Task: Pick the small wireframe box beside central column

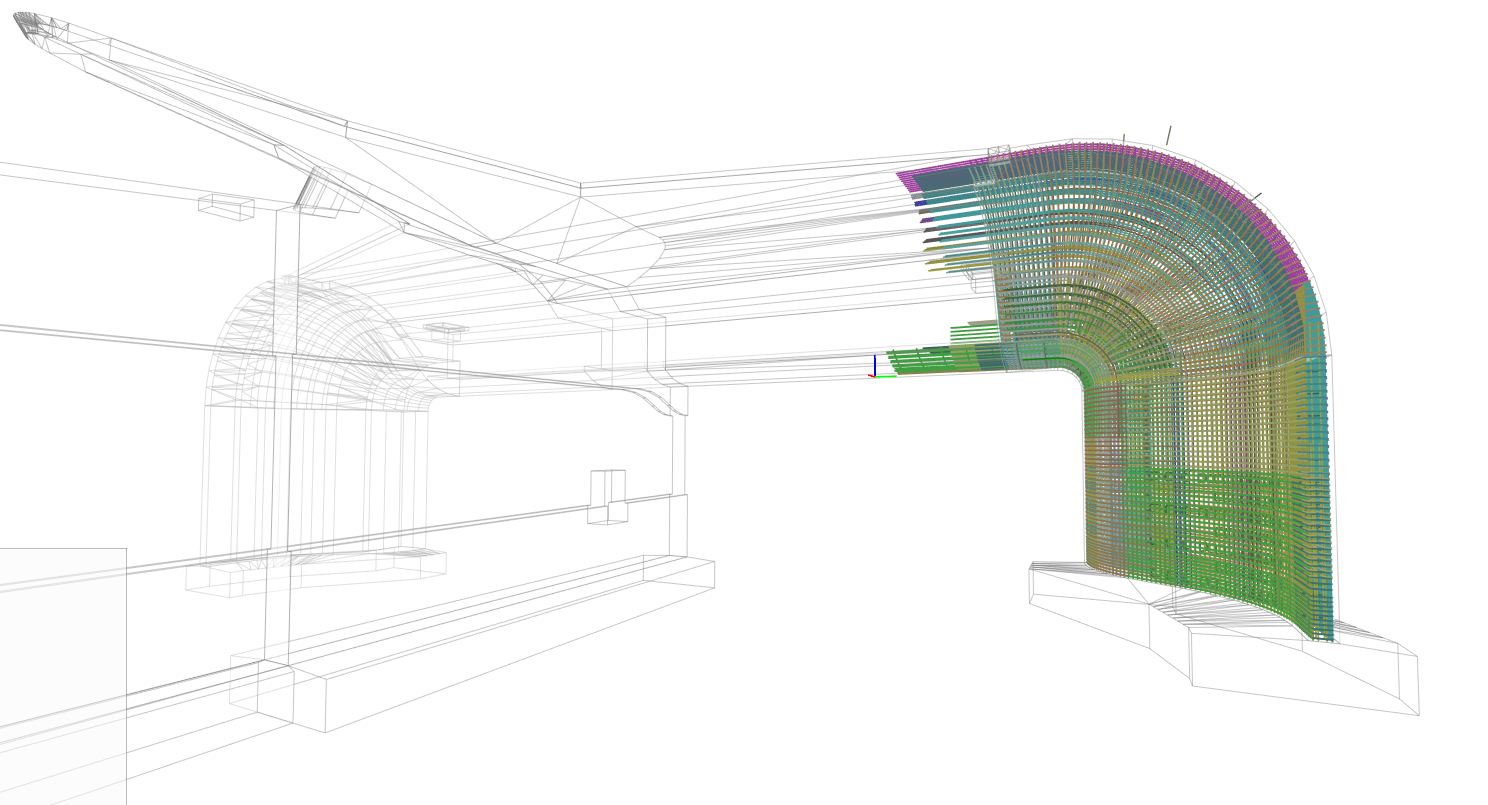Action: (607, 497)
